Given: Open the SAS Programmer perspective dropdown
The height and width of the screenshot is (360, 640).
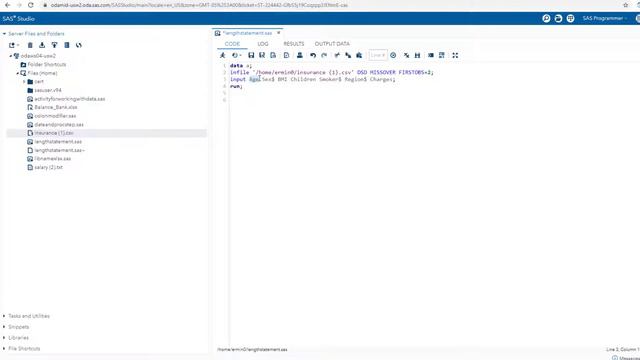Looking at the screenshot, I should point(605,18).
